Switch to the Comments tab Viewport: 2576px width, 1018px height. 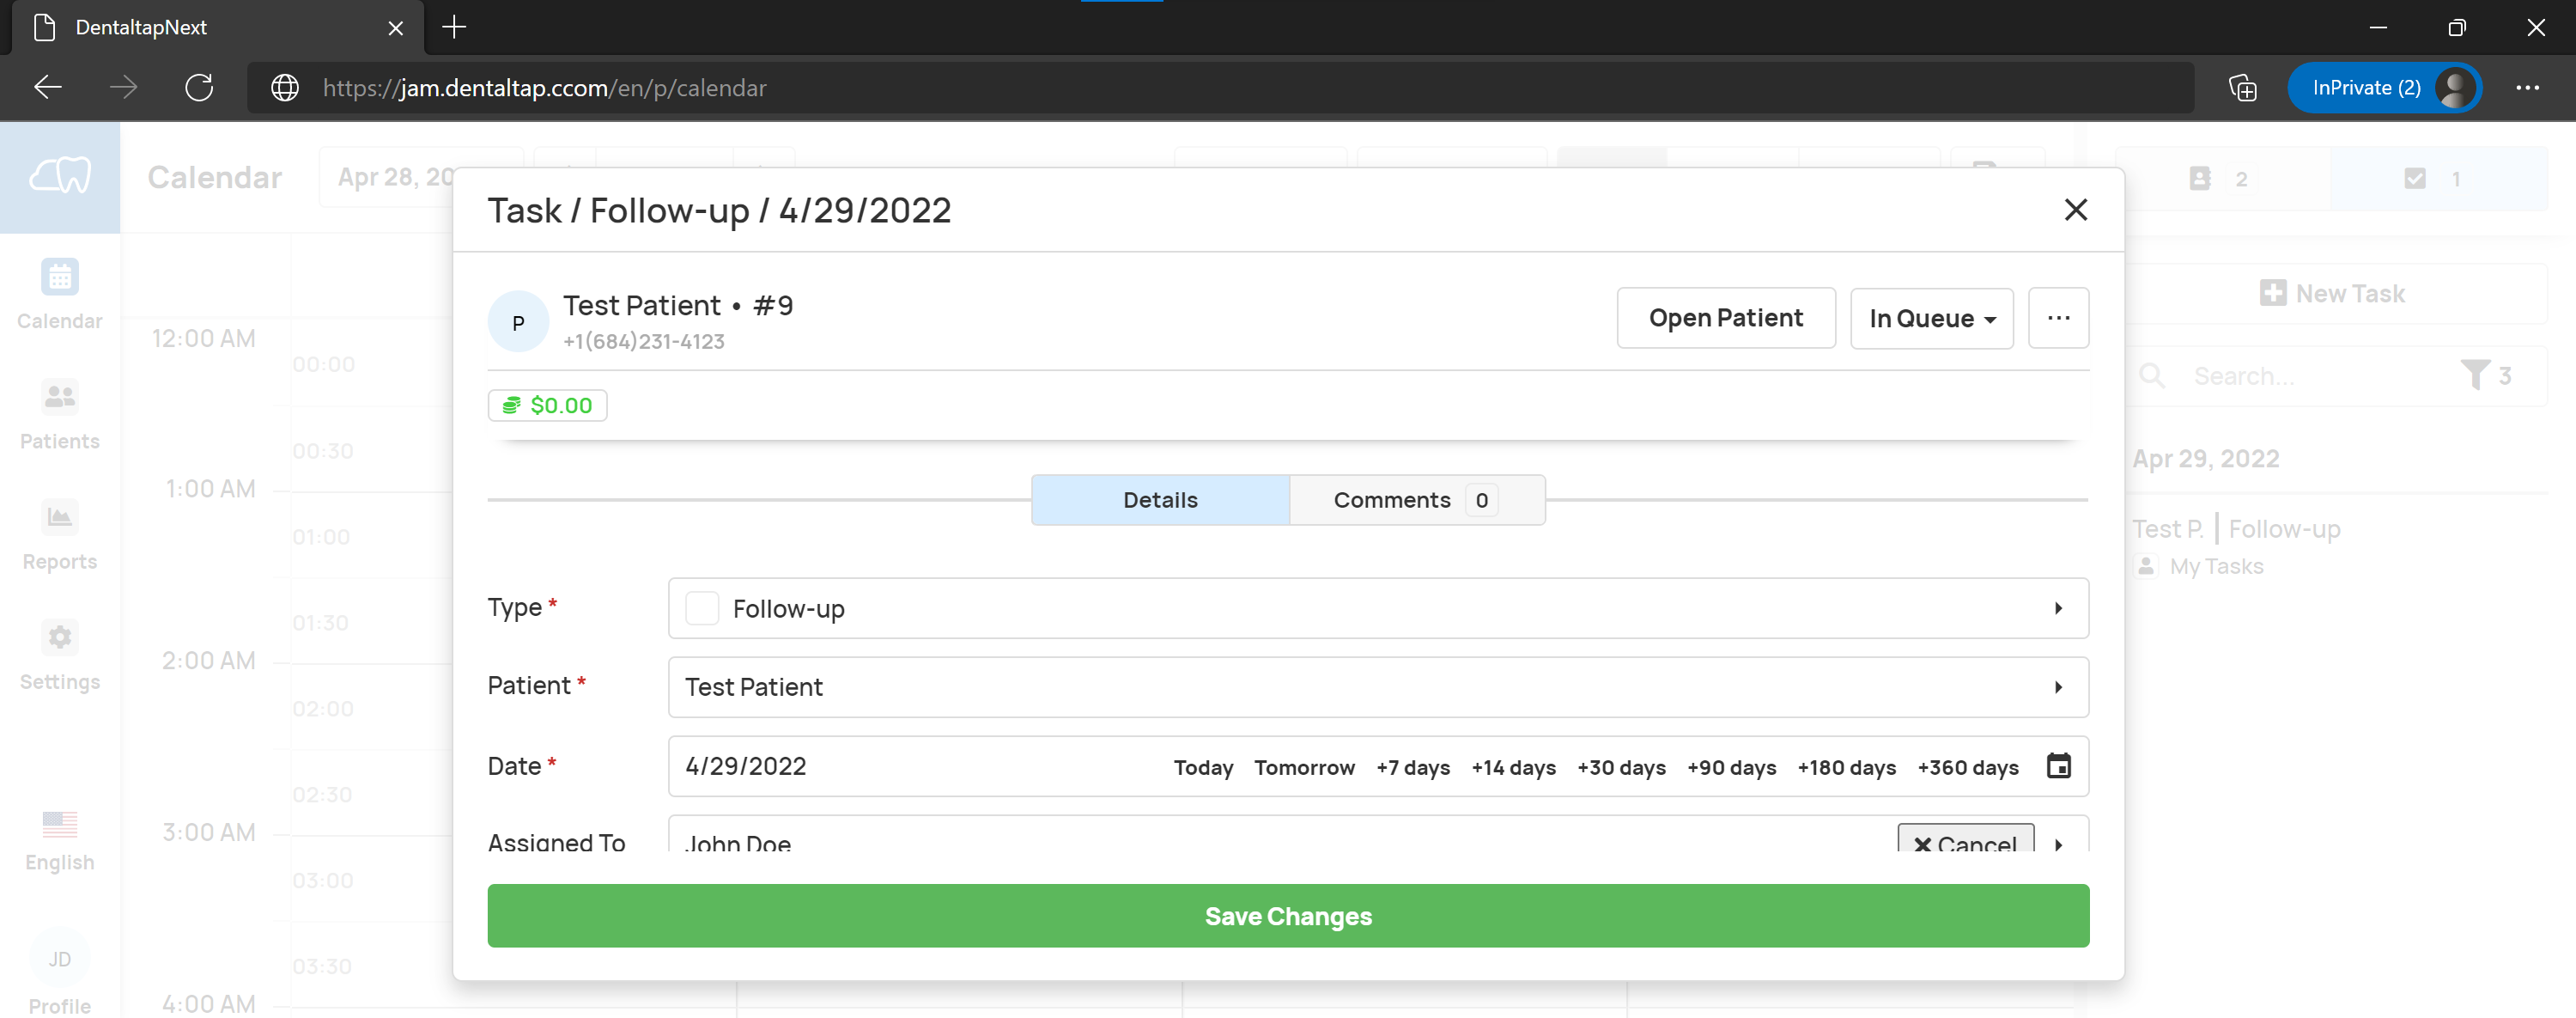(1417, 500)
